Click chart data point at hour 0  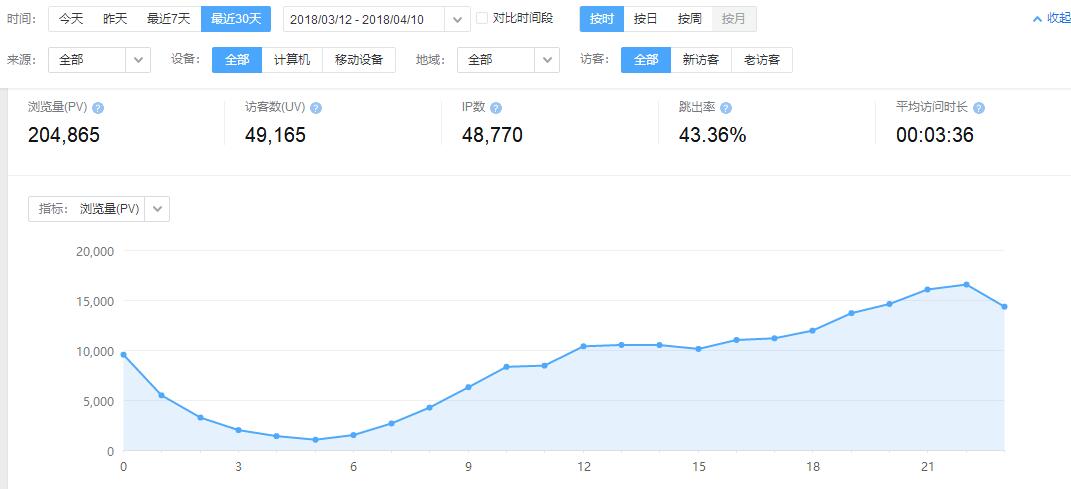[123, 354]
